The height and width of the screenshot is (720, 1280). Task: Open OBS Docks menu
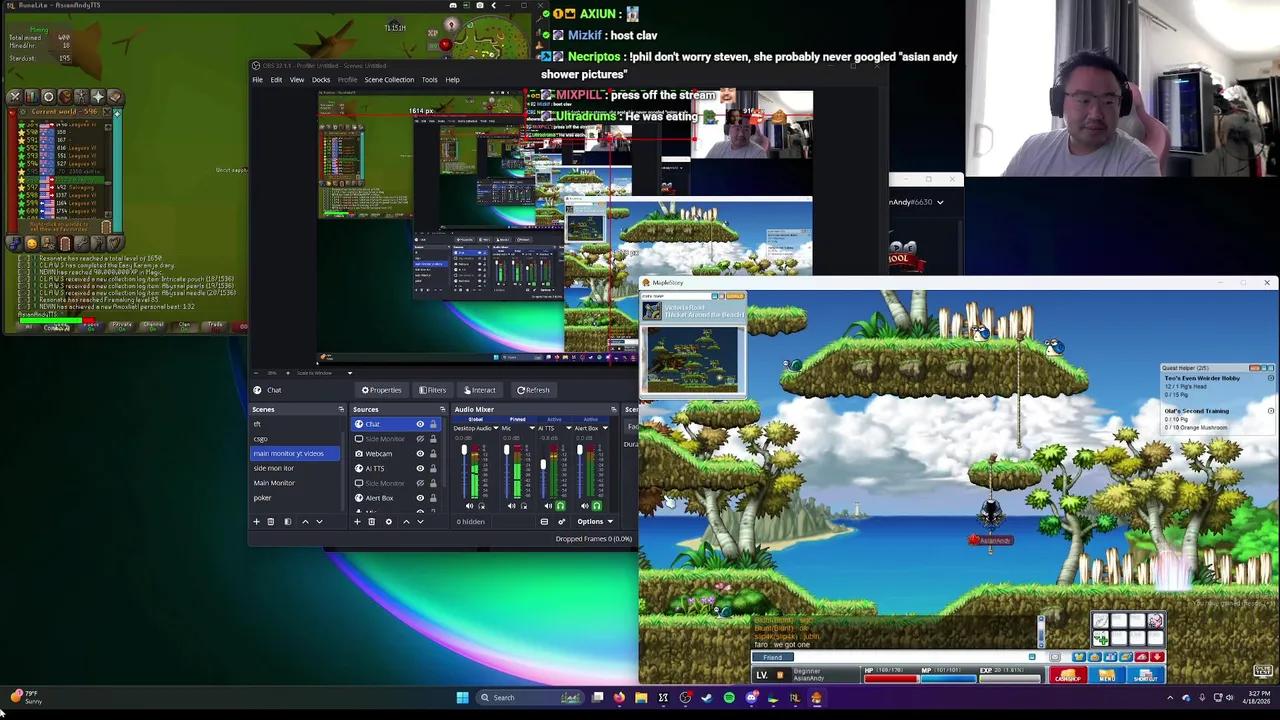[321, 80]
